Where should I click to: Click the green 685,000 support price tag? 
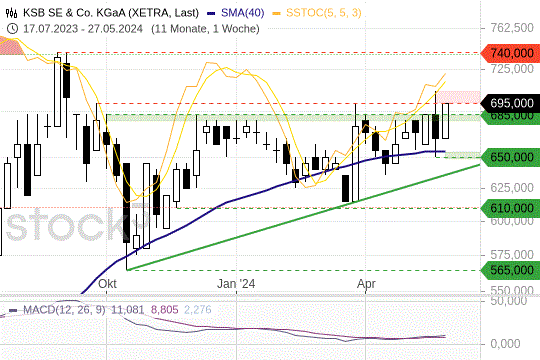tap(510, 118)
